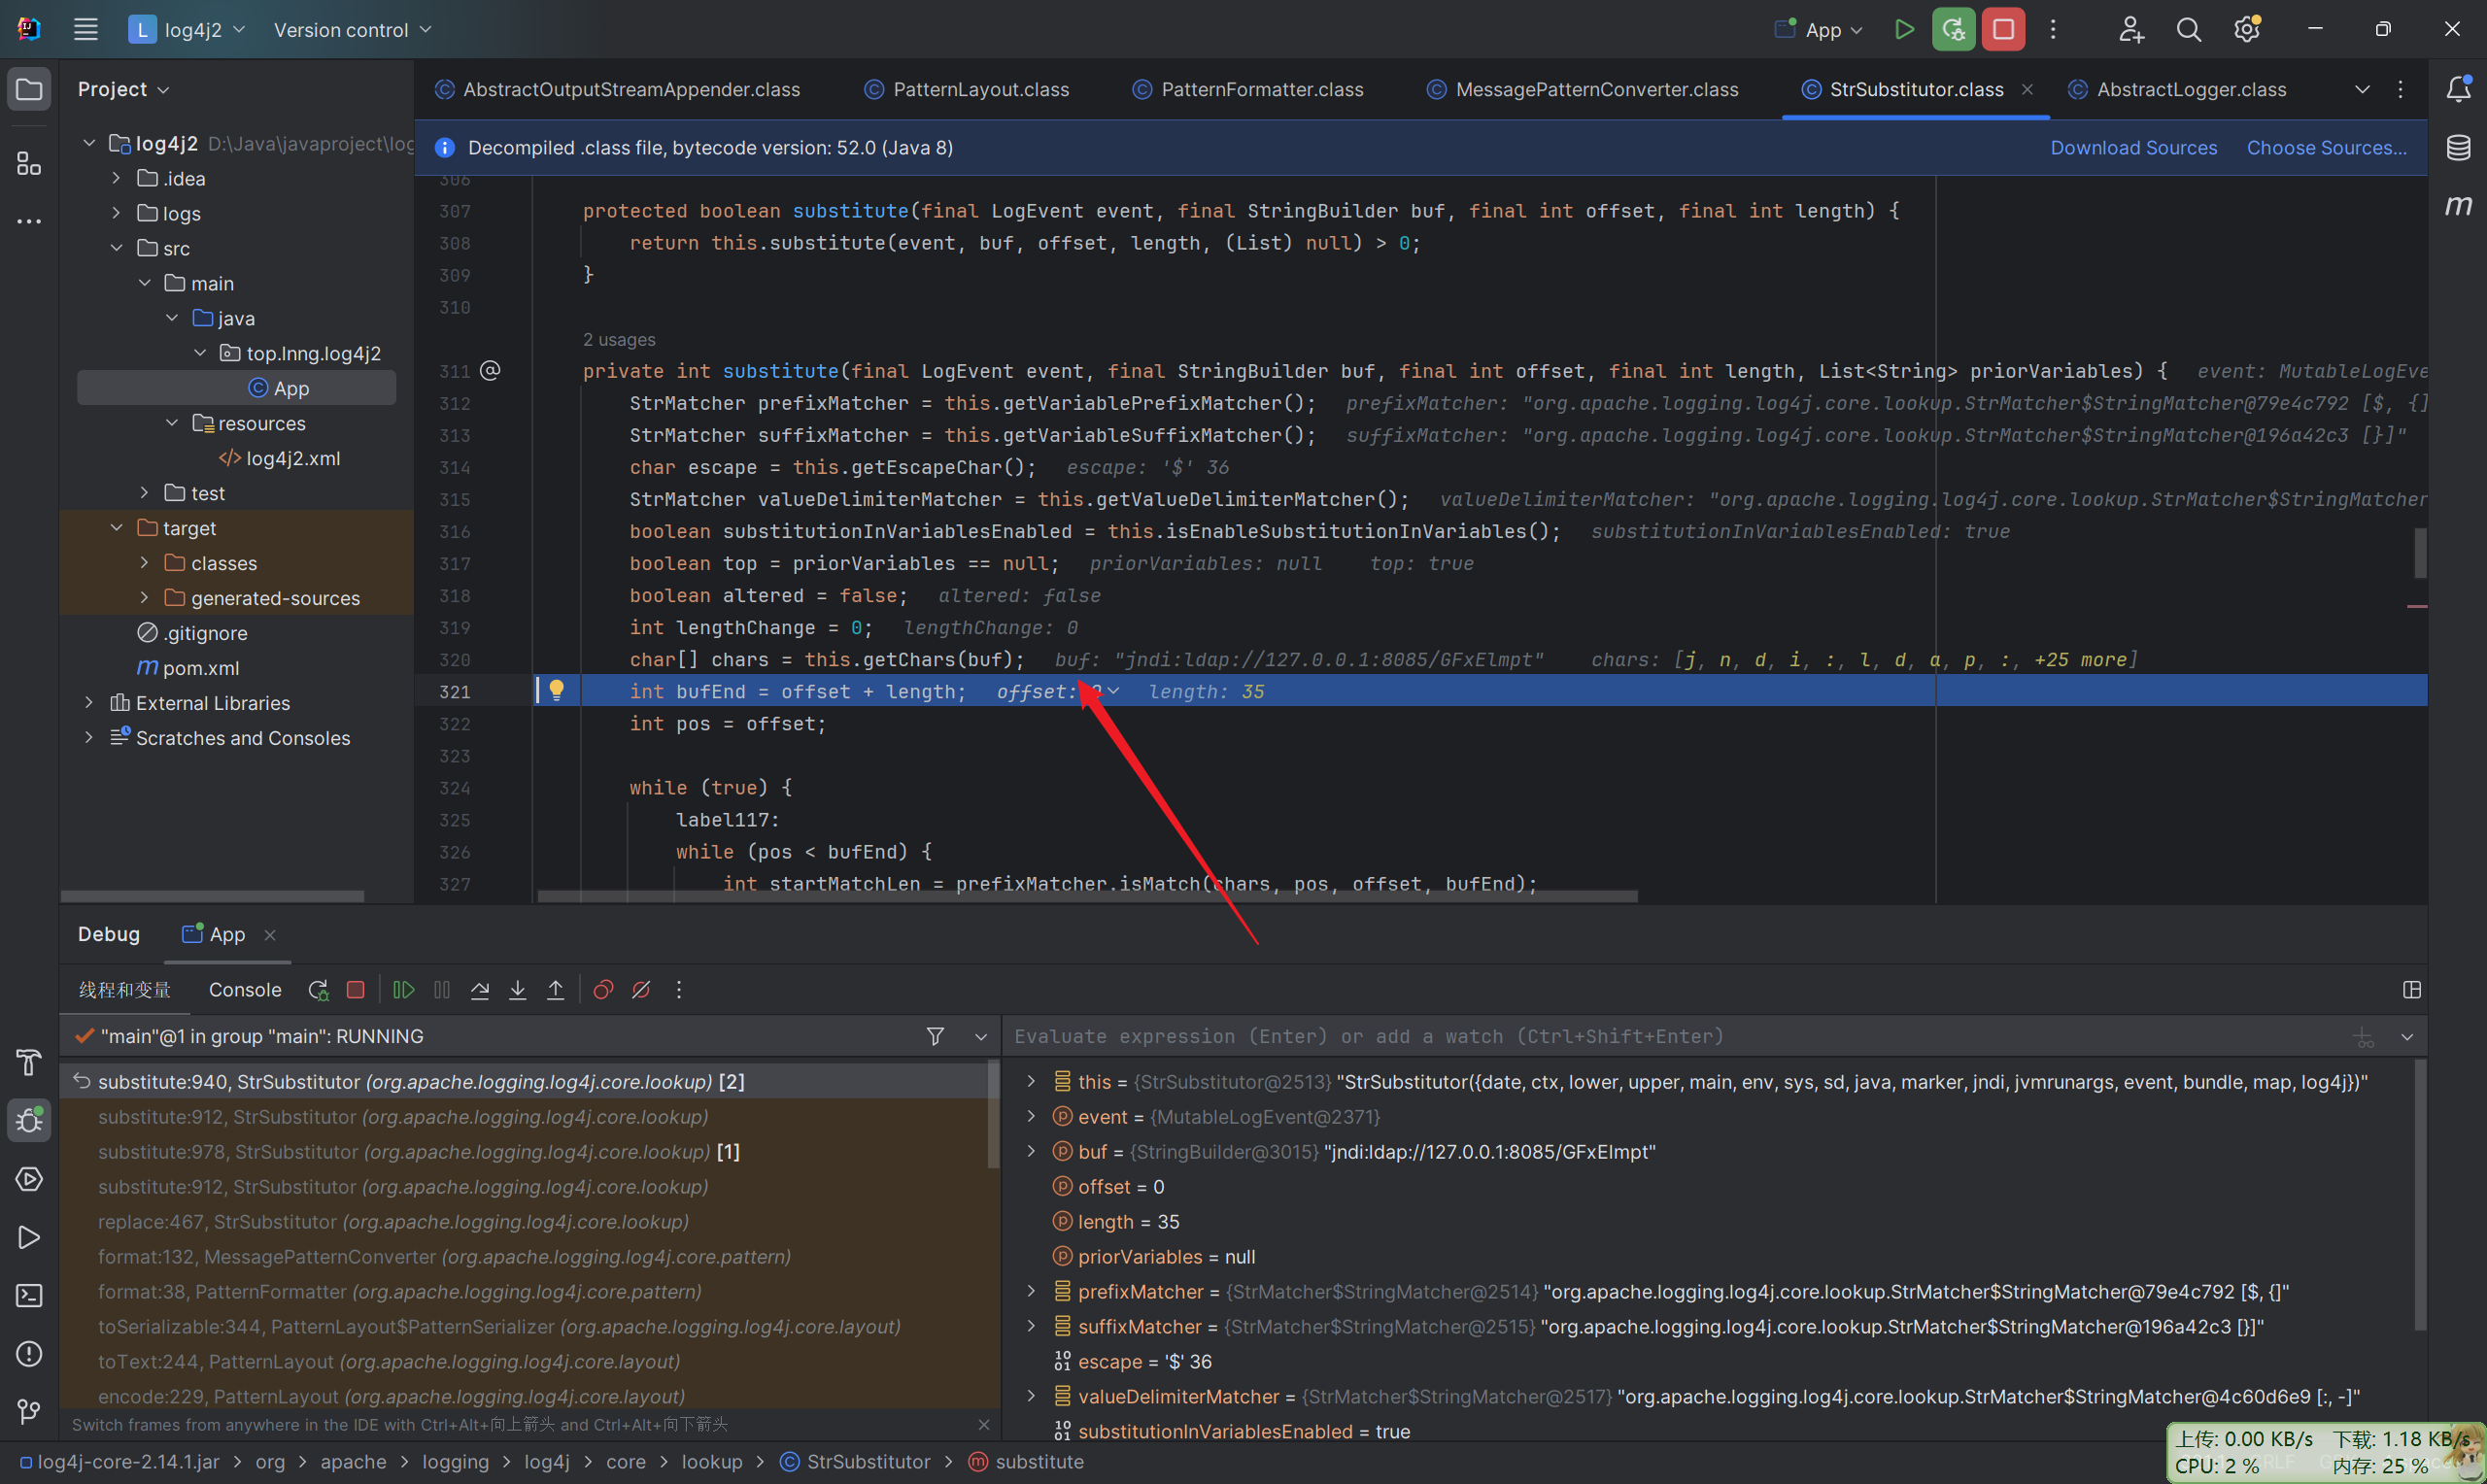This screenshot has height=1484, width=2487.
Task: Show more tool windows ellipsis
Action: [x=29, y=220]
